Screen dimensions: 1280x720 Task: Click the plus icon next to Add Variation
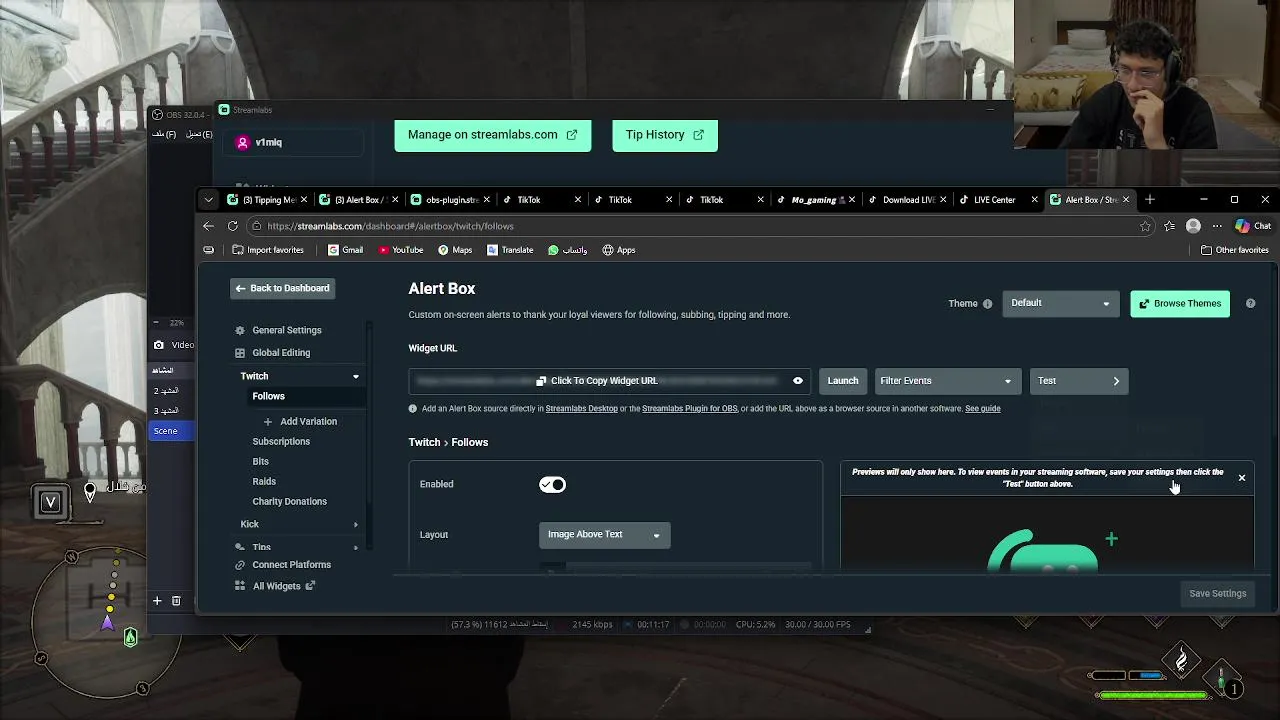[268, 422]
